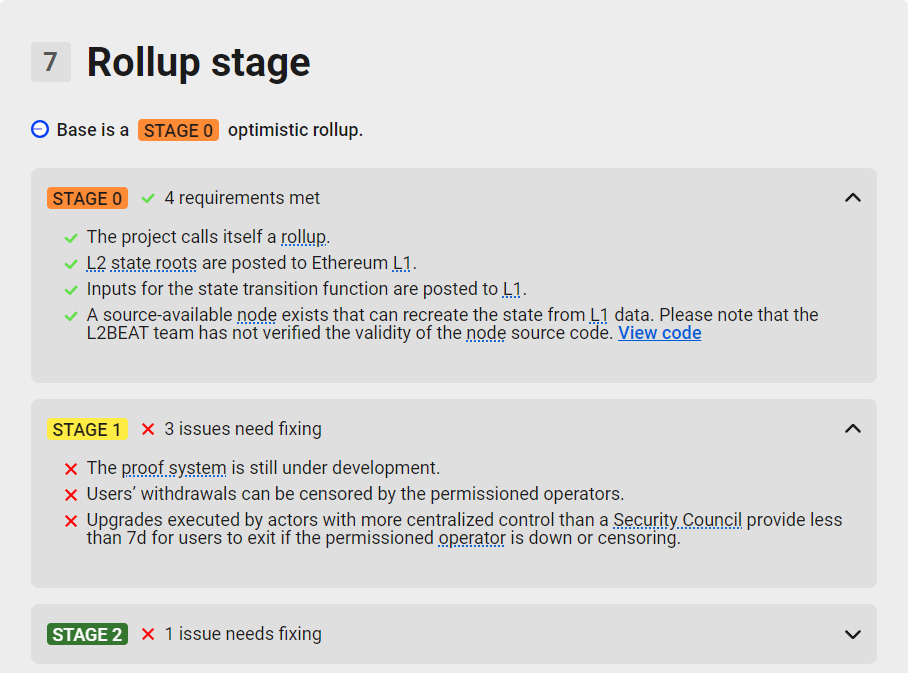
Task: Click the Rollup stage heading
Action: click(x=198, y=62)
